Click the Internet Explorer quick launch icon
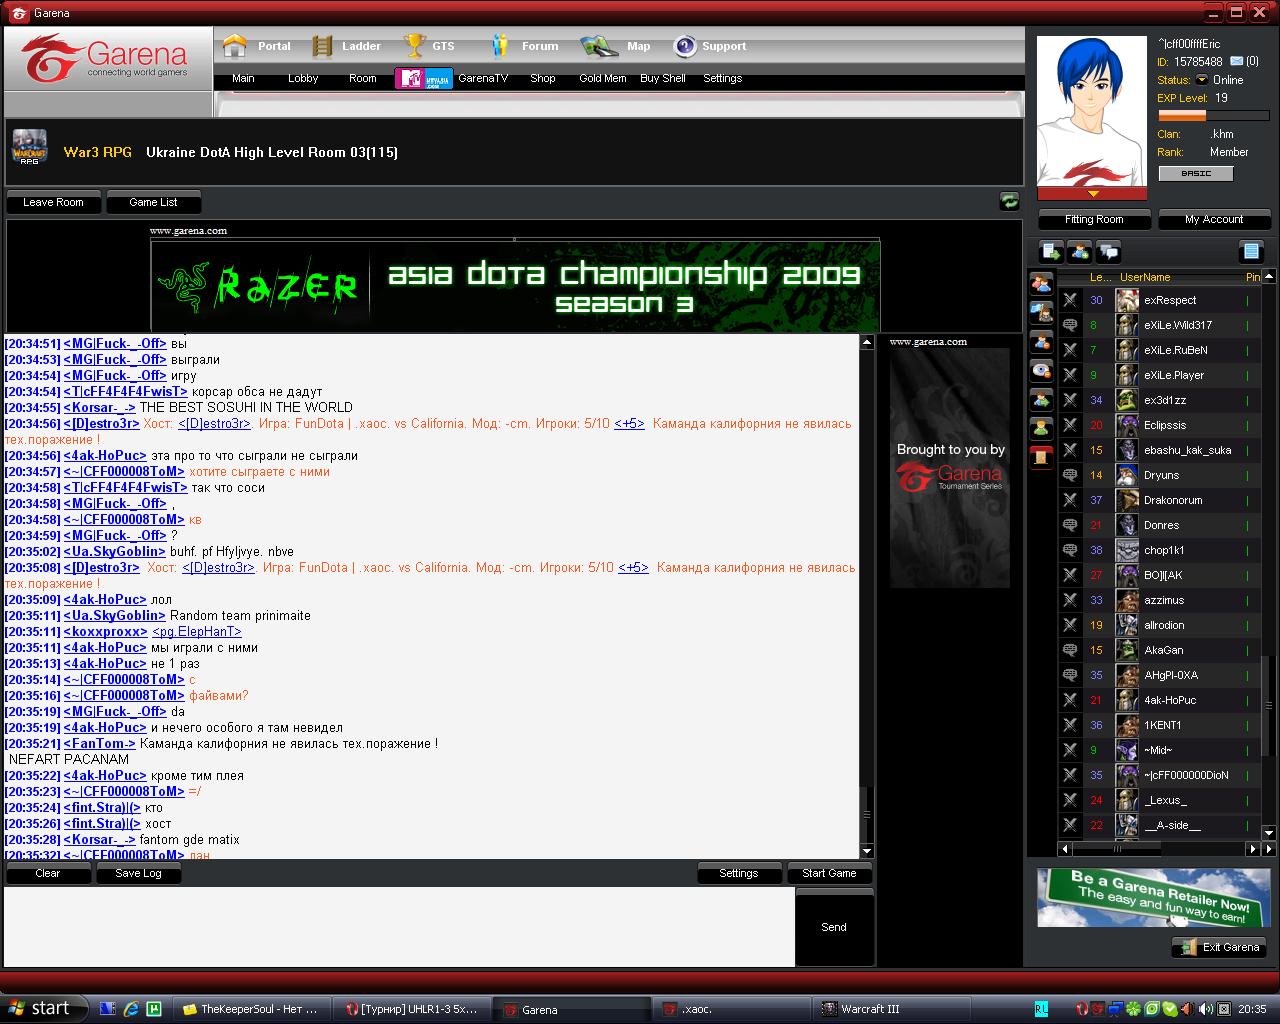Image resolution: width=1280 pixels, height=1024 pixels. (x=131, y=1009)
